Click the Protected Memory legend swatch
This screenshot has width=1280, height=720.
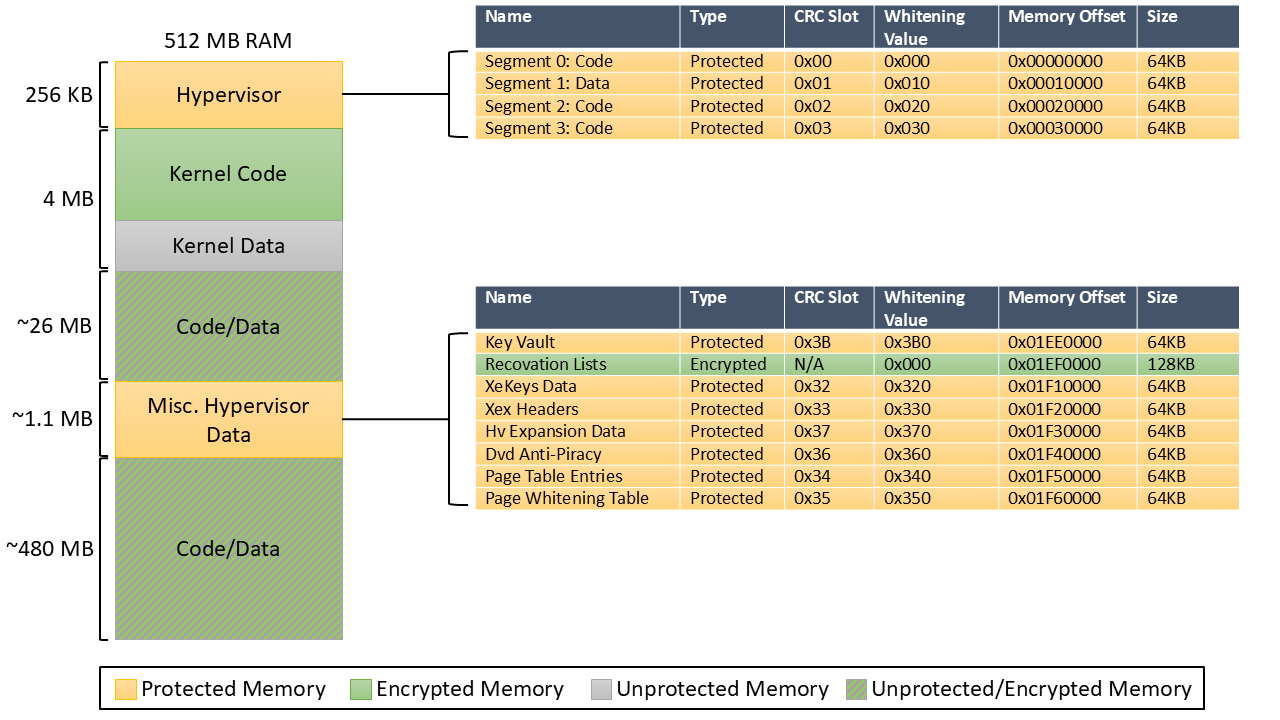(125, 689)
